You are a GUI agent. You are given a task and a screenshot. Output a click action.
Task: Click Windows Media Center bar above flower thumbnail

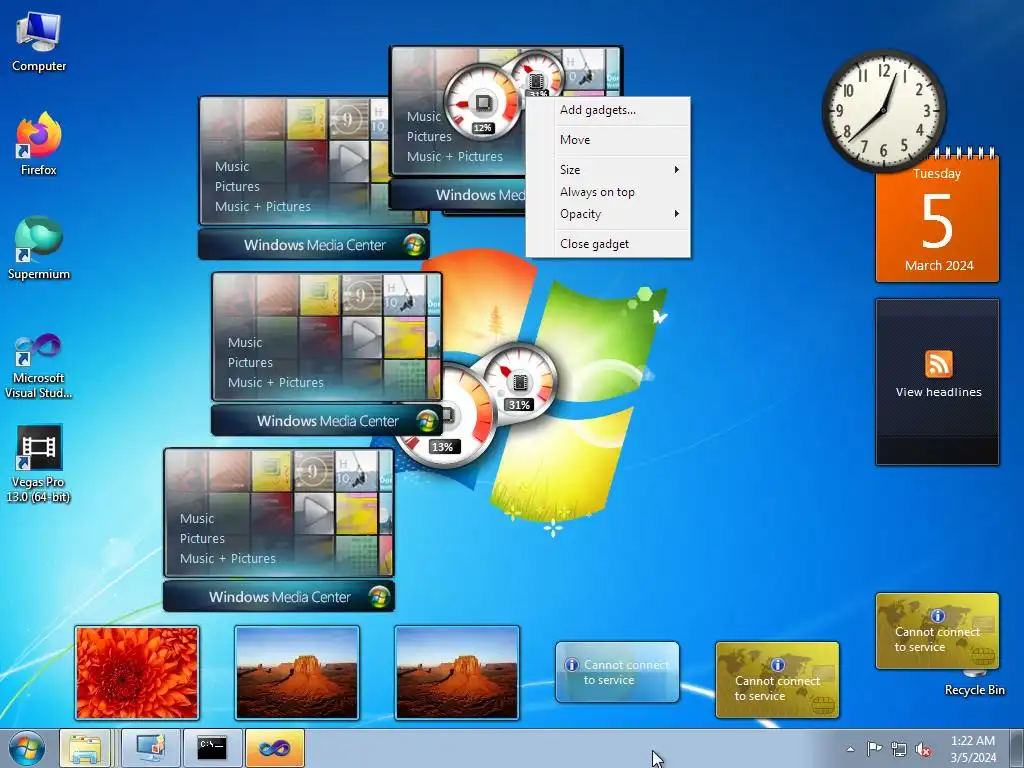point(279,597)
